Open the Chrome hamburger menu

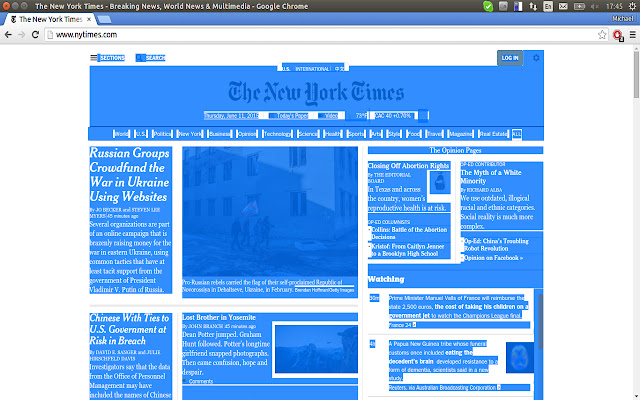(631, 35)
